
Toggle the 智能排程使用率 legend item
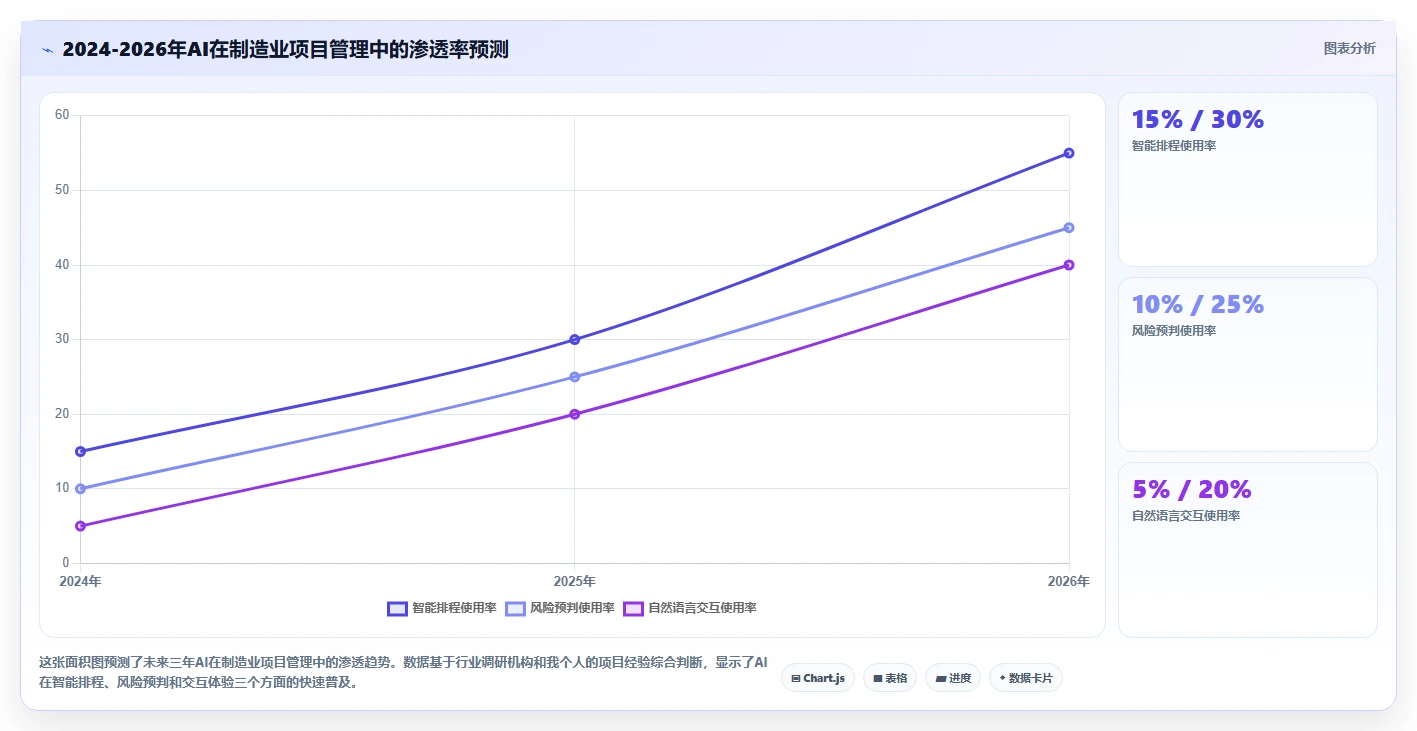coord(442,608)
